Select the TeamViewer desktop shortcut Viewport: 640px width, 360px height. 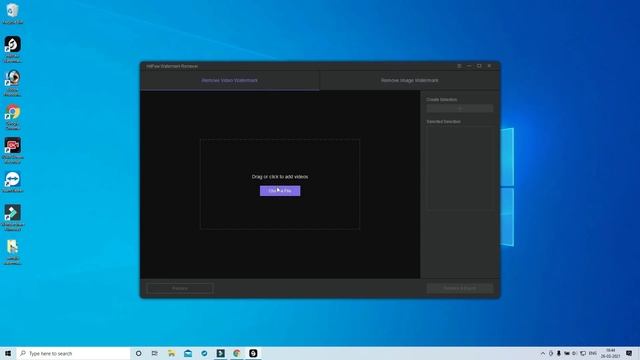13,182
